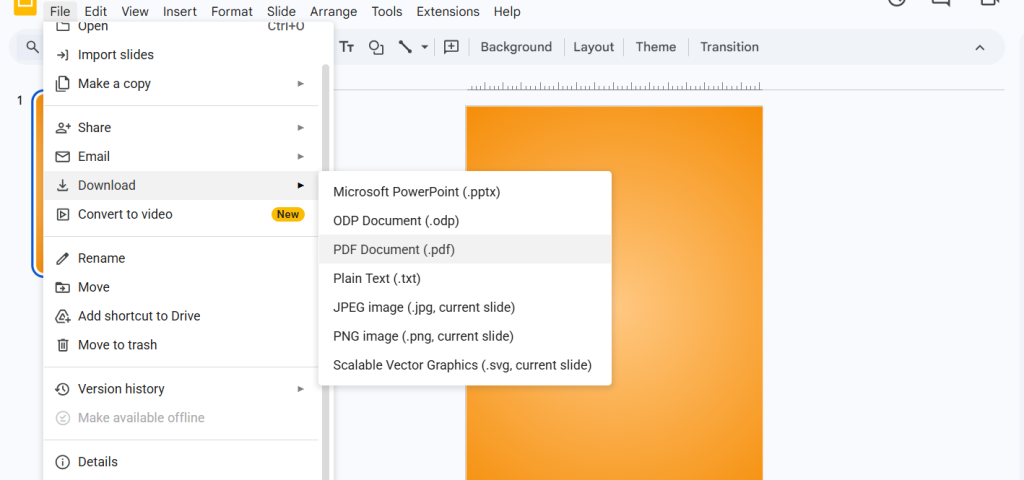
Task: Open the line tool dropdown arrow
Action: [425, 47]
